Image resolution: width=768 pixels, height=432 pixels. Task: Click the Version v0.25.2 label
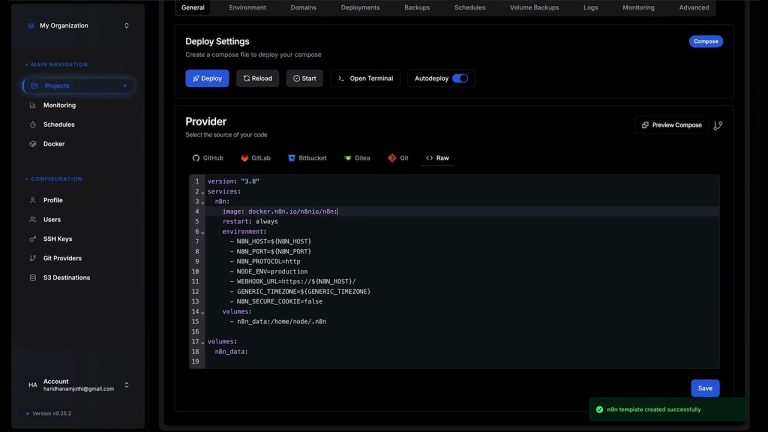click(51, 413)
